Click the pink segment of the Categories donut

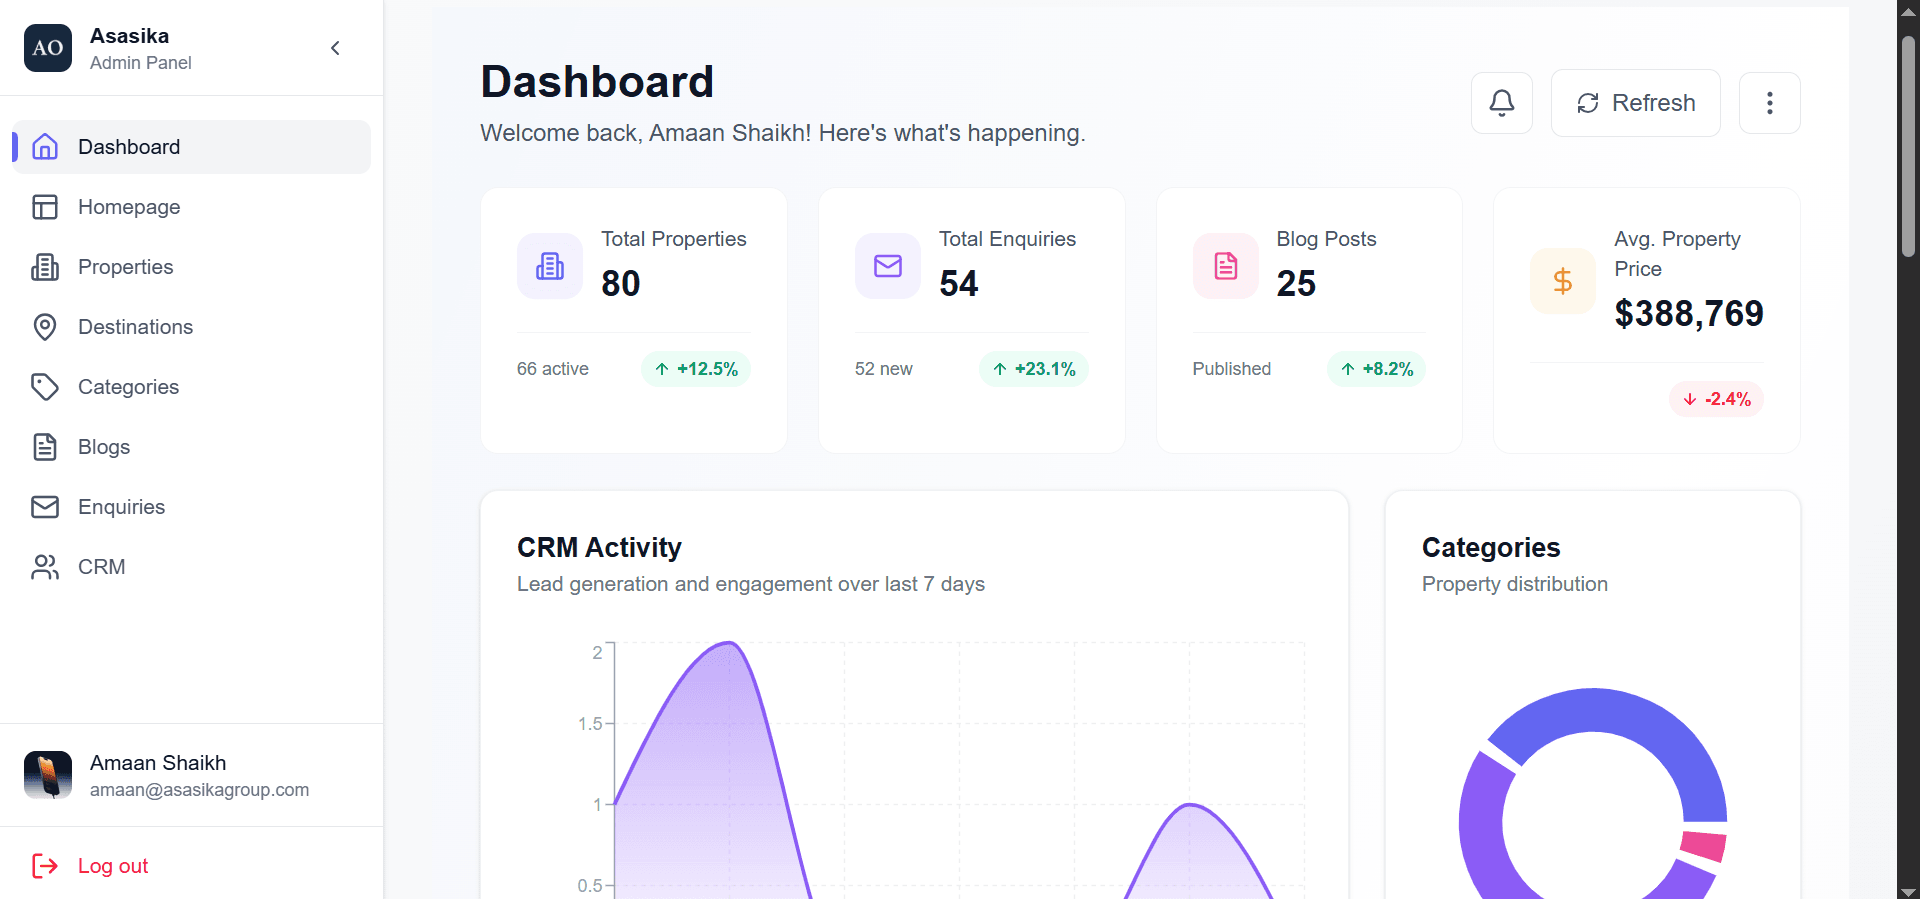pyautogui.click(x=1703, y=845)
